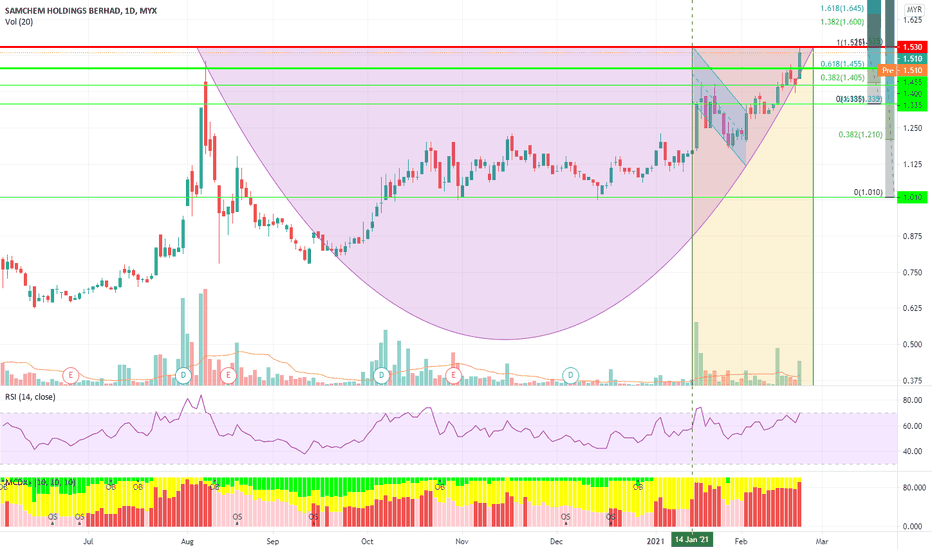Click the 0.750 price axis tick
Image resolution: width=932 pixels, height=550 pixels.
(x=912, y=273)
